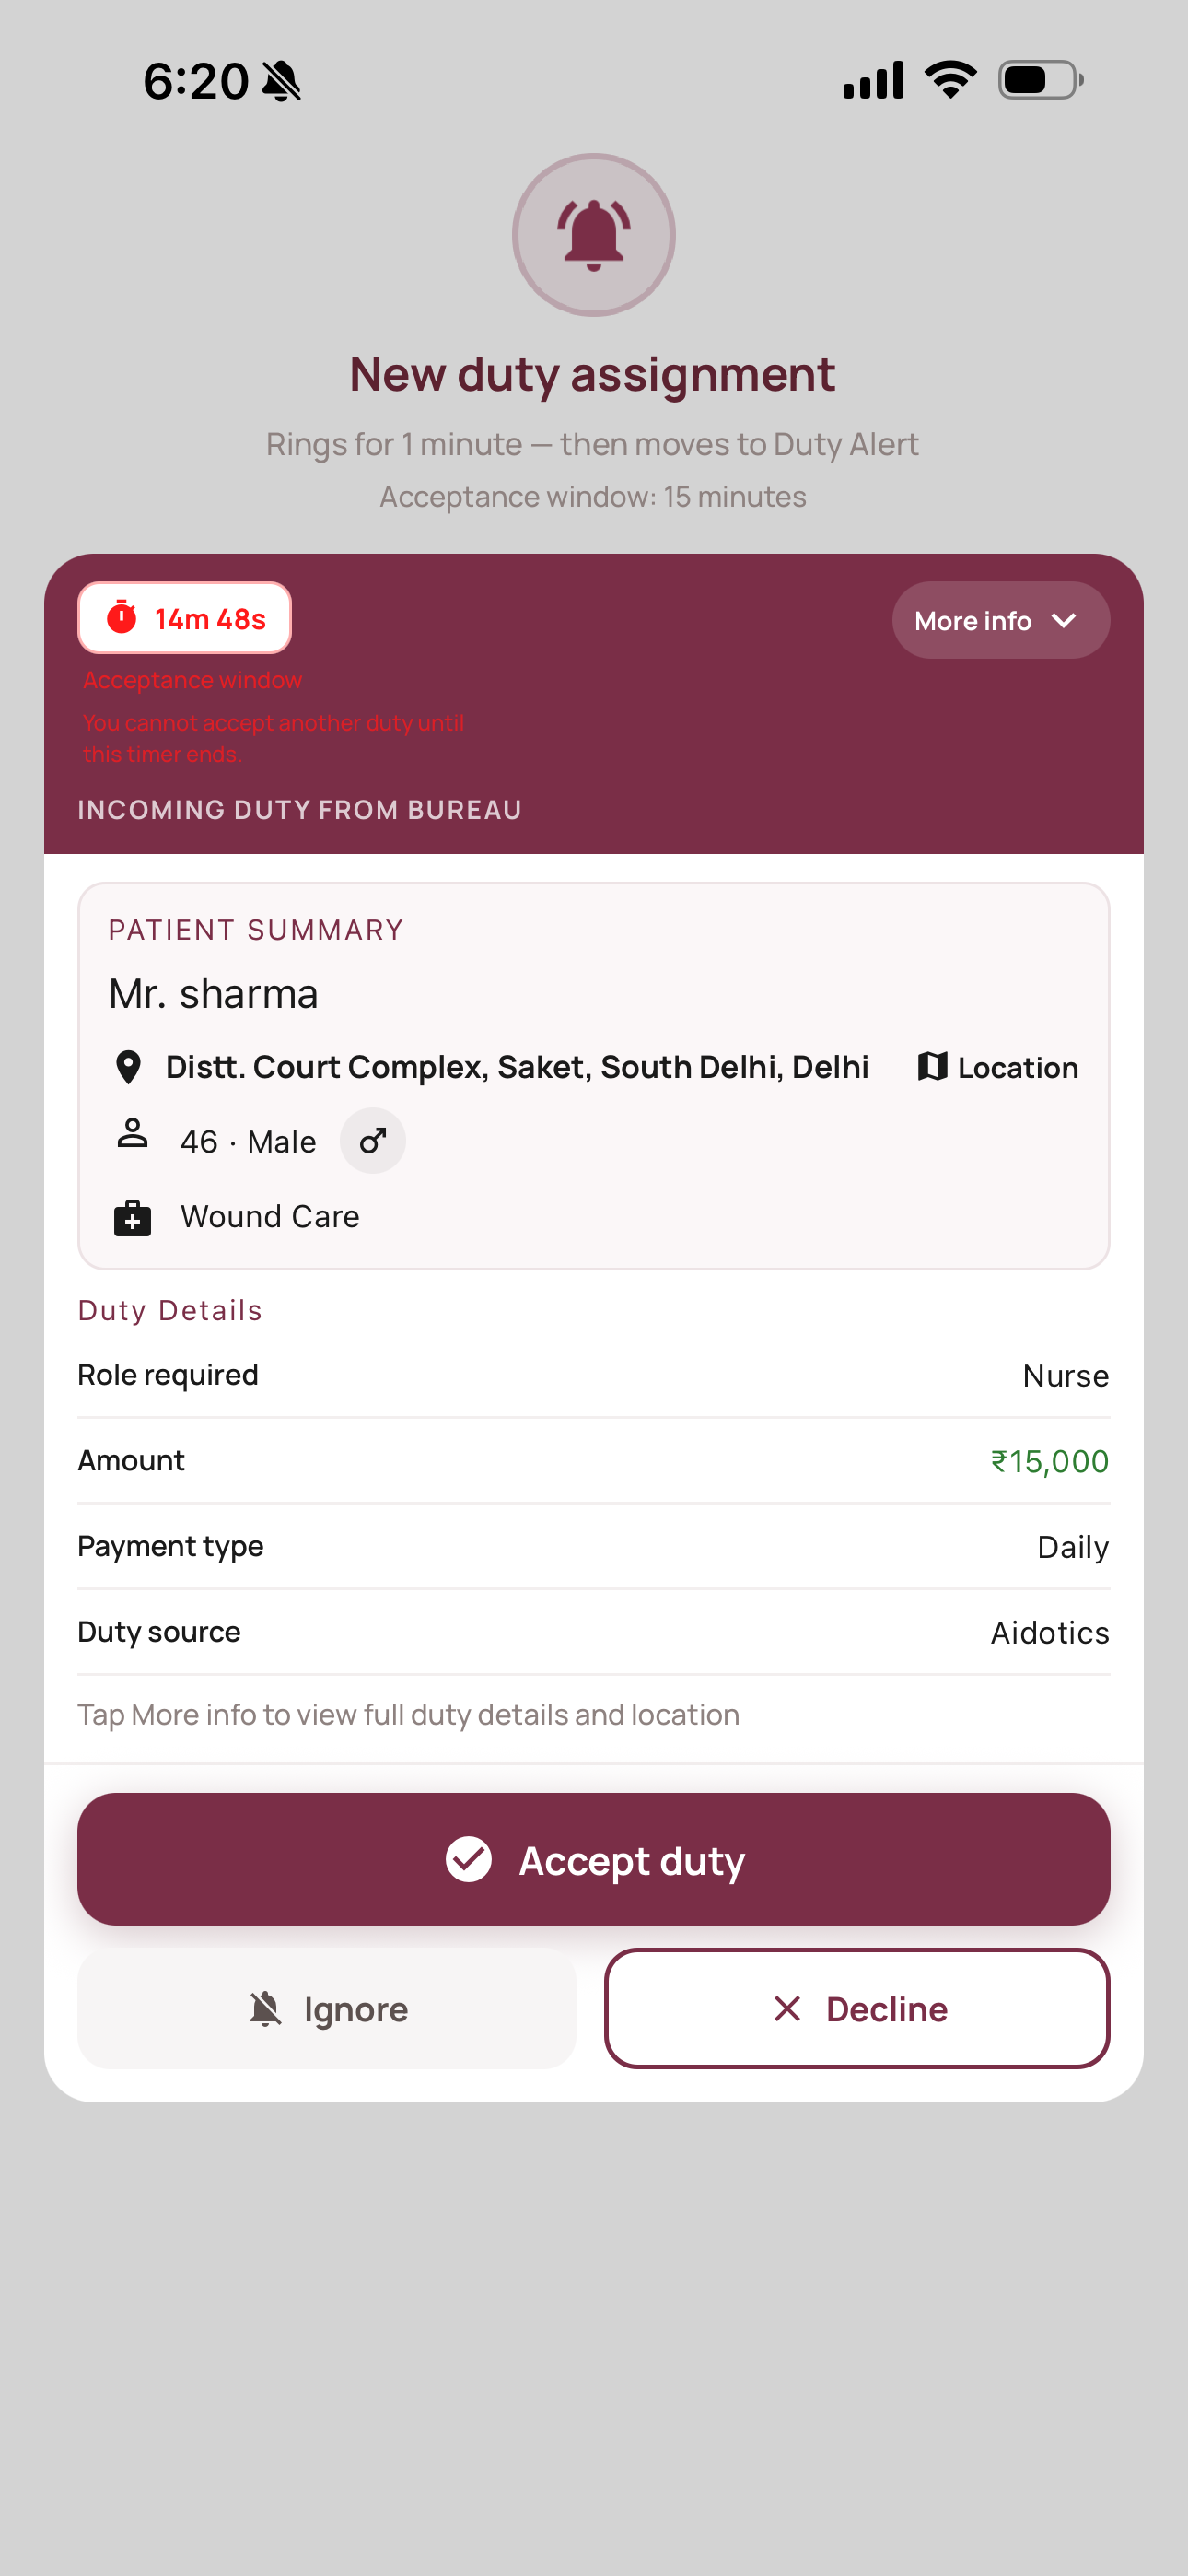Accept the duty assignment

pyautogui.click(x=594, y=1860)
